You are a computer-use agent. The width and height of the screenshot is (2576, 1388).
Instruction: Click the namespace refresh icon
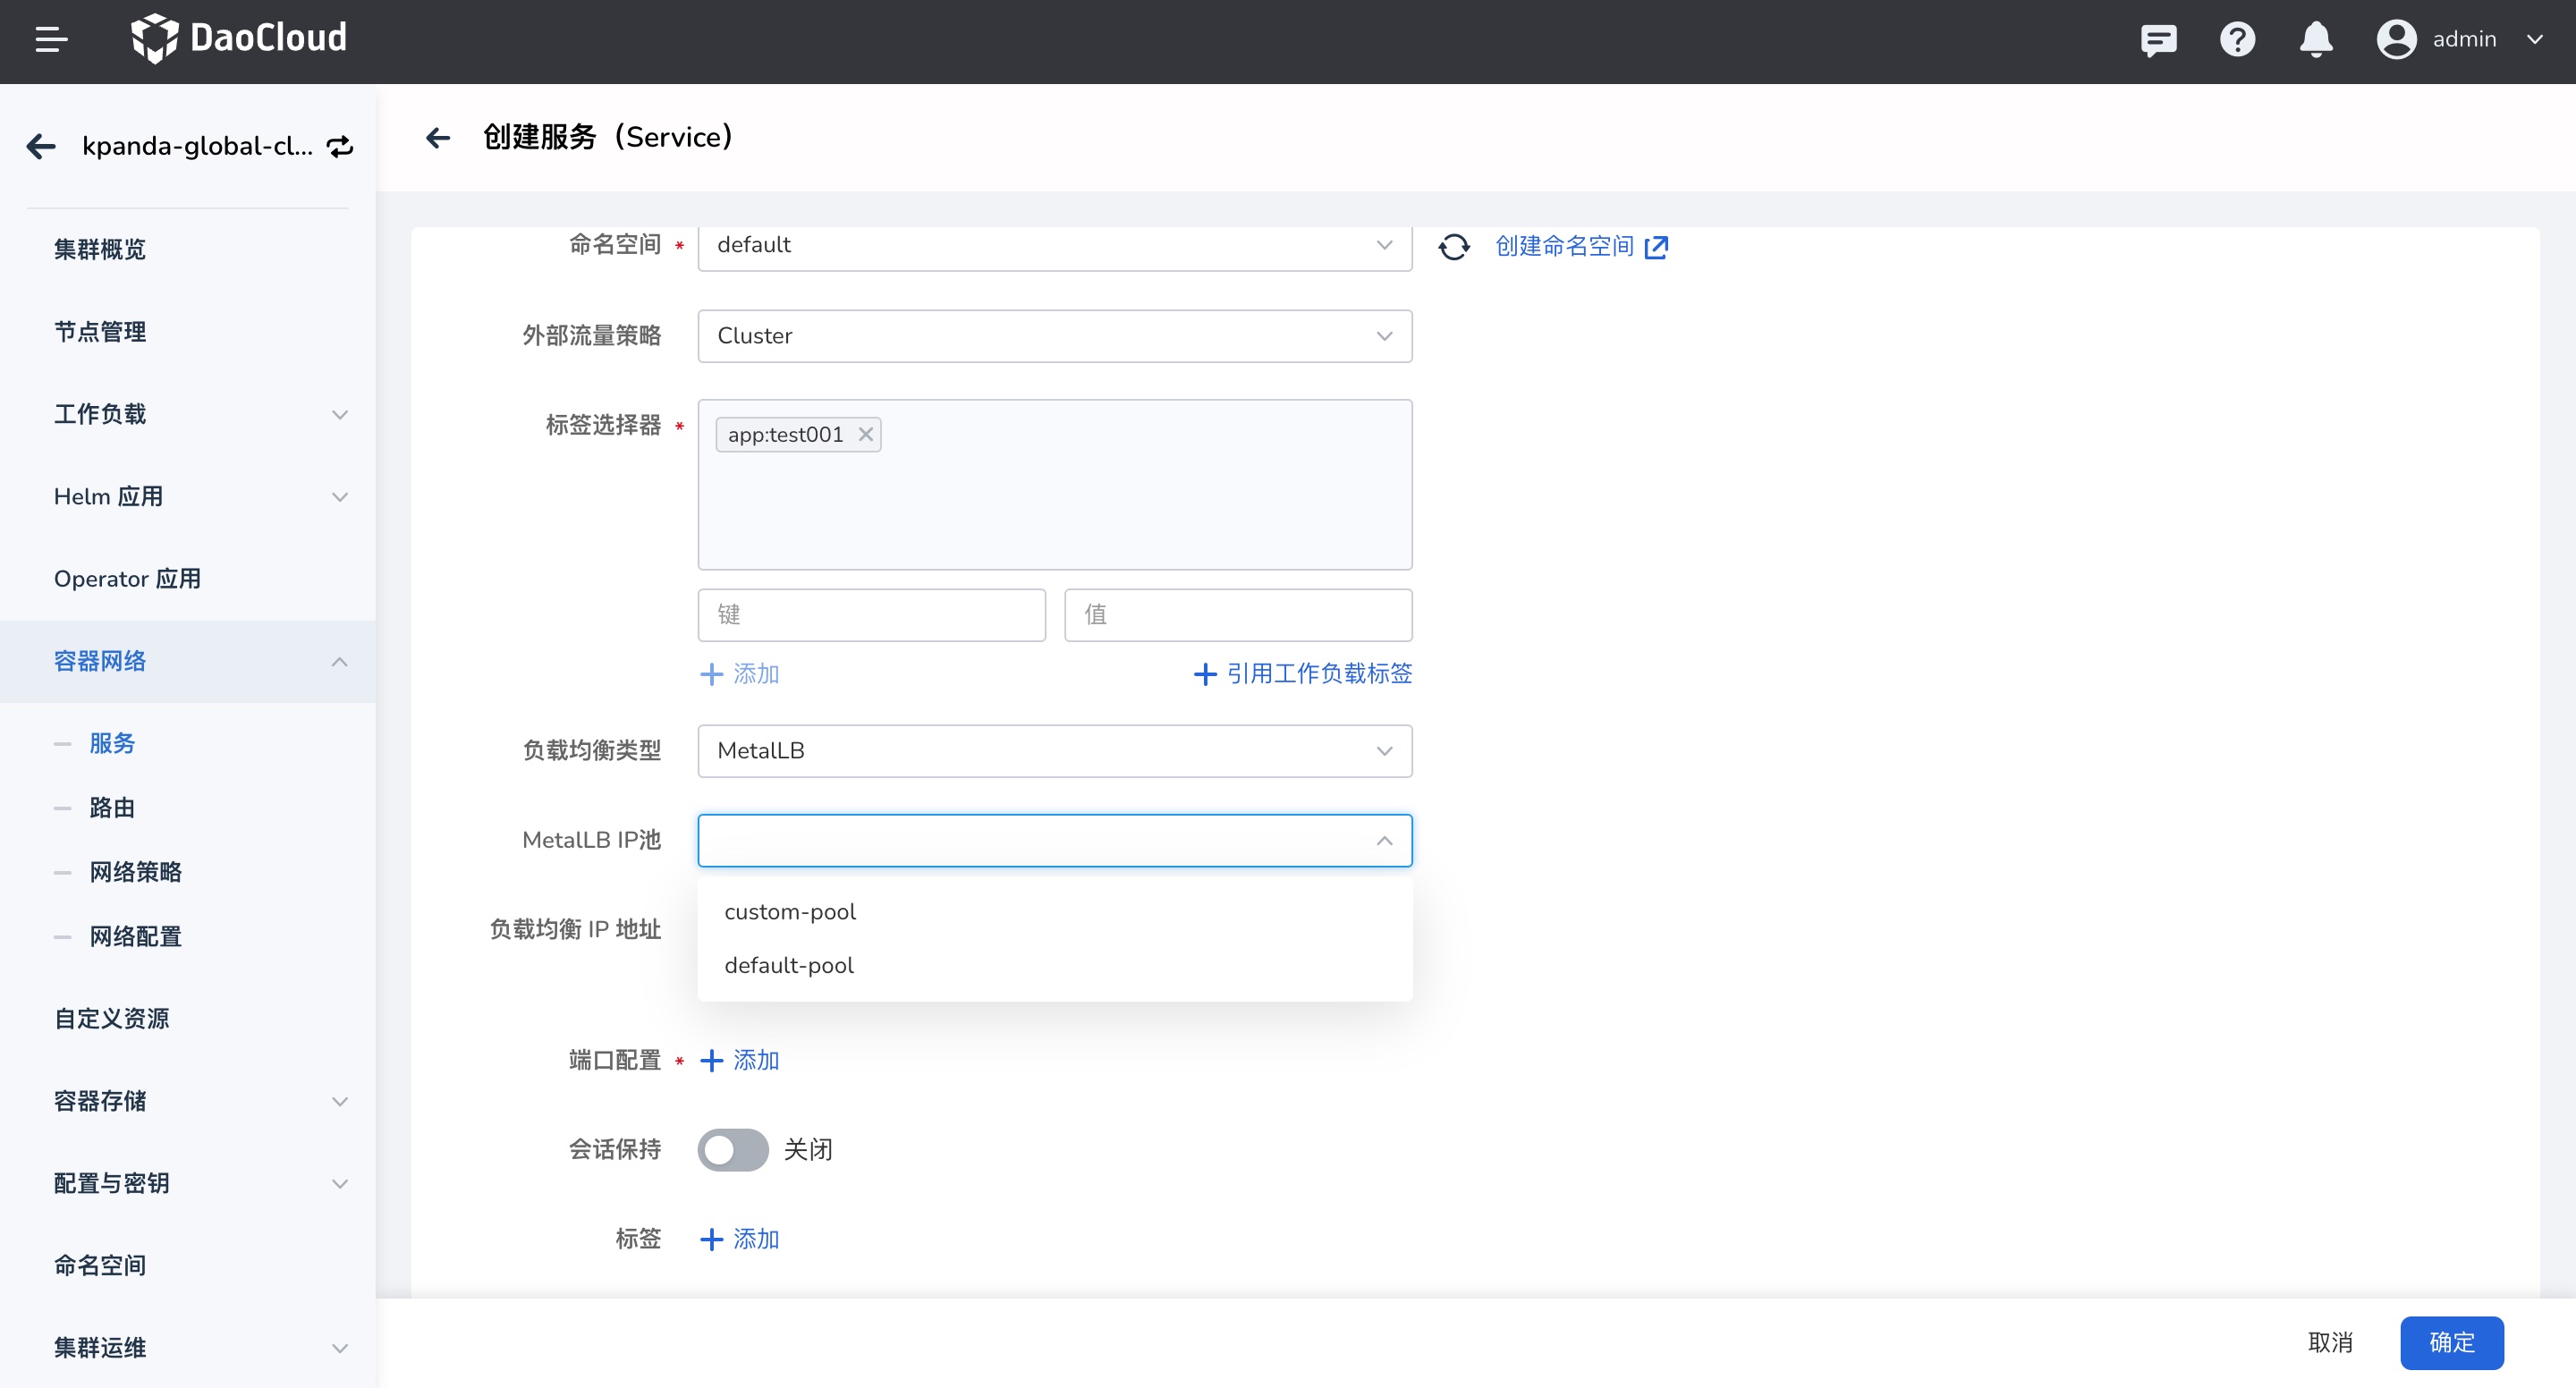(x=1454, y=246)
